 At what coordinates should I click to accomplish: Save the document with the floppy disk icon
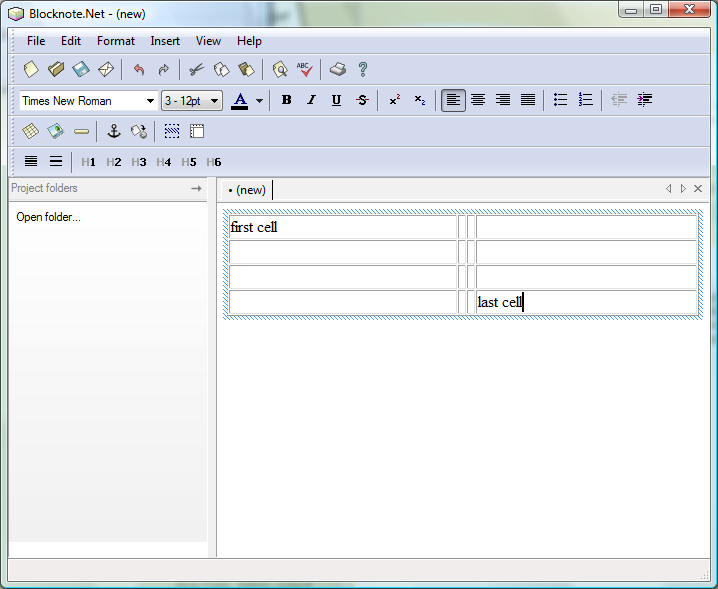click(x=81, y=69)
